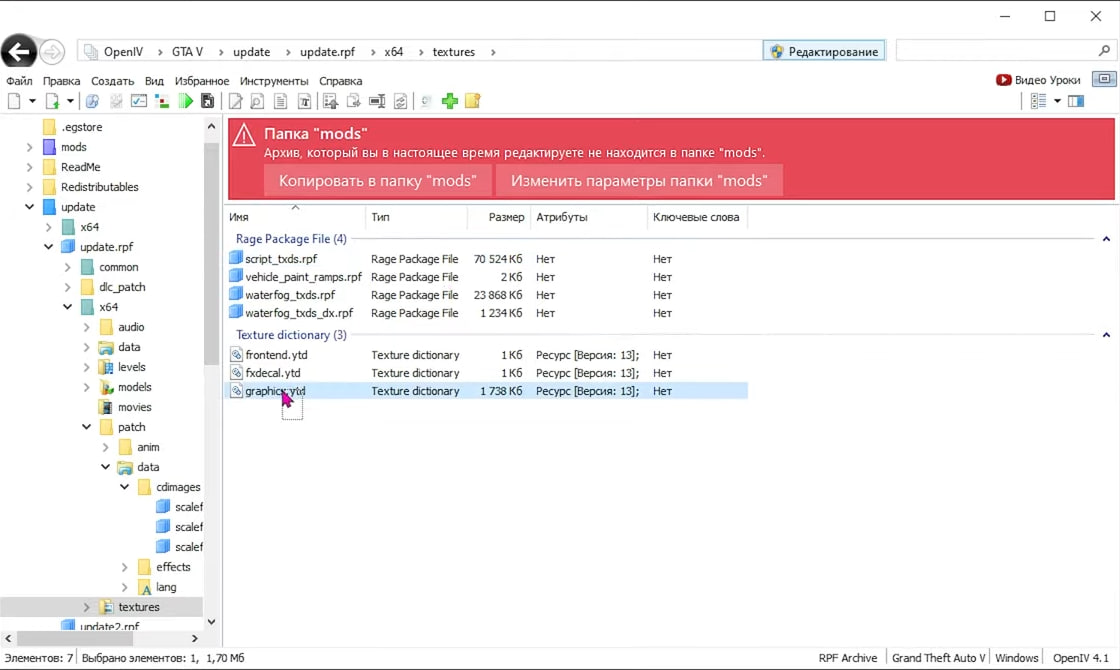Select the waterfog_txds.rpf file row
The width and height of the screenshot is (1120, 670).
click(x=488, y=295)
